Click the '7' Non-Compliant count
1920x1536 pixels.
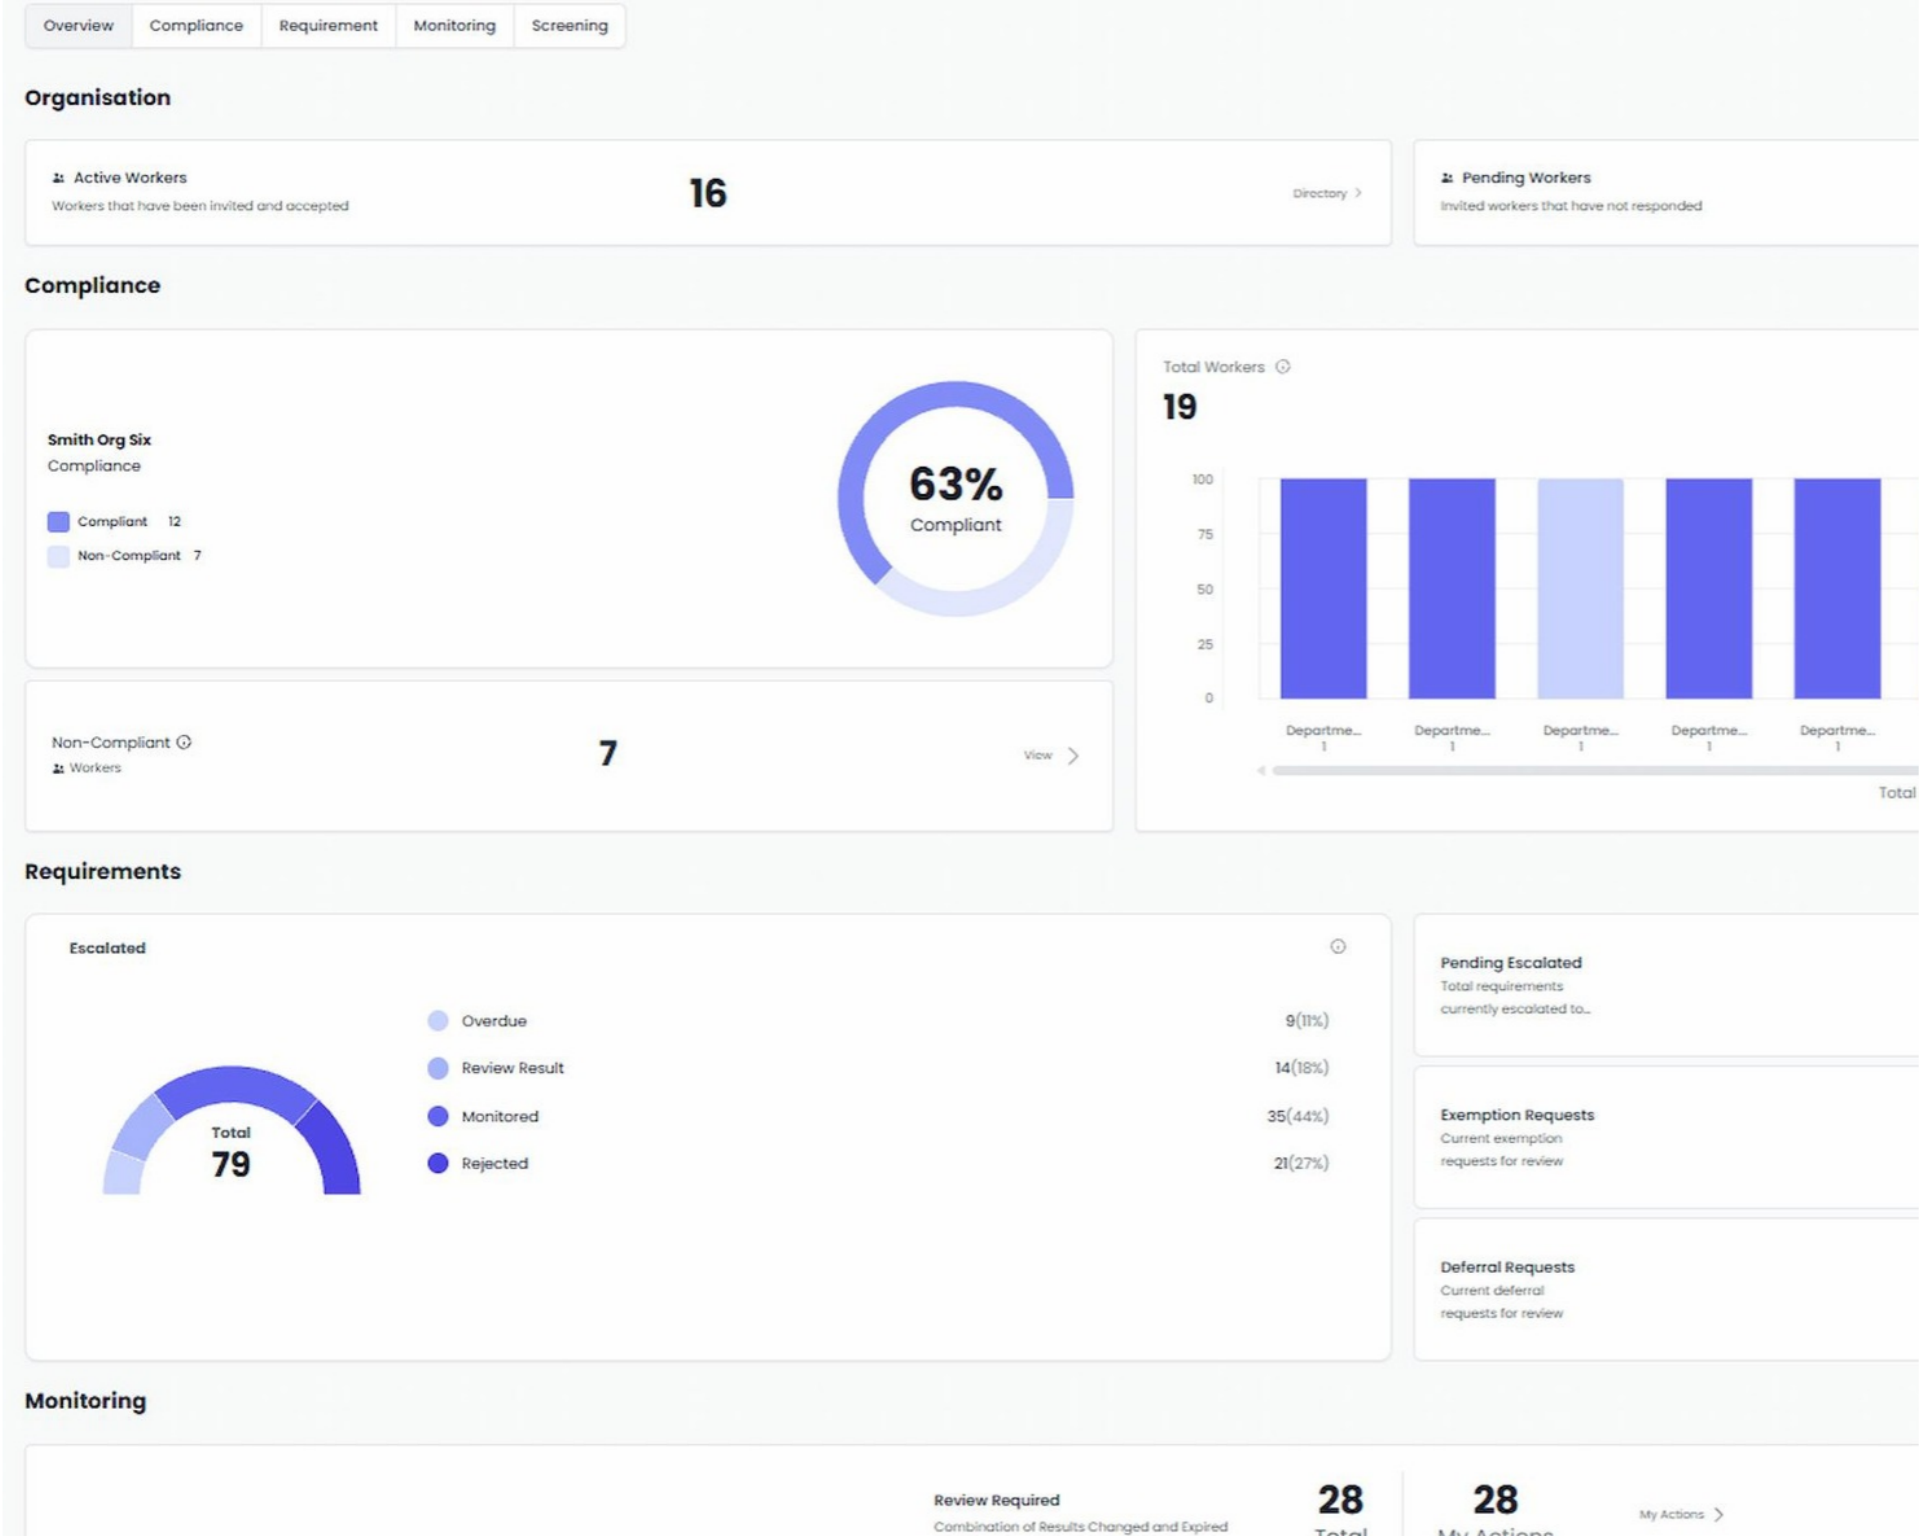[x=608, y=753]
